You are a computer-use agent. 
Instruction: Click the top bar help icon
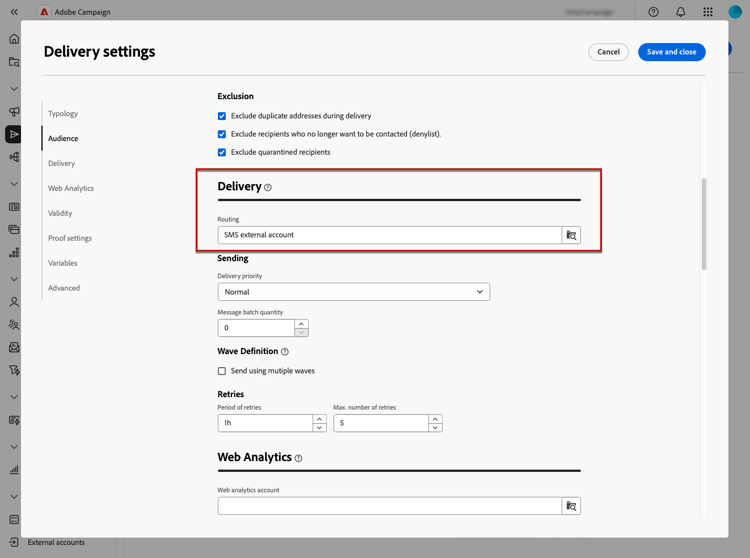click(x=654, y=12)
